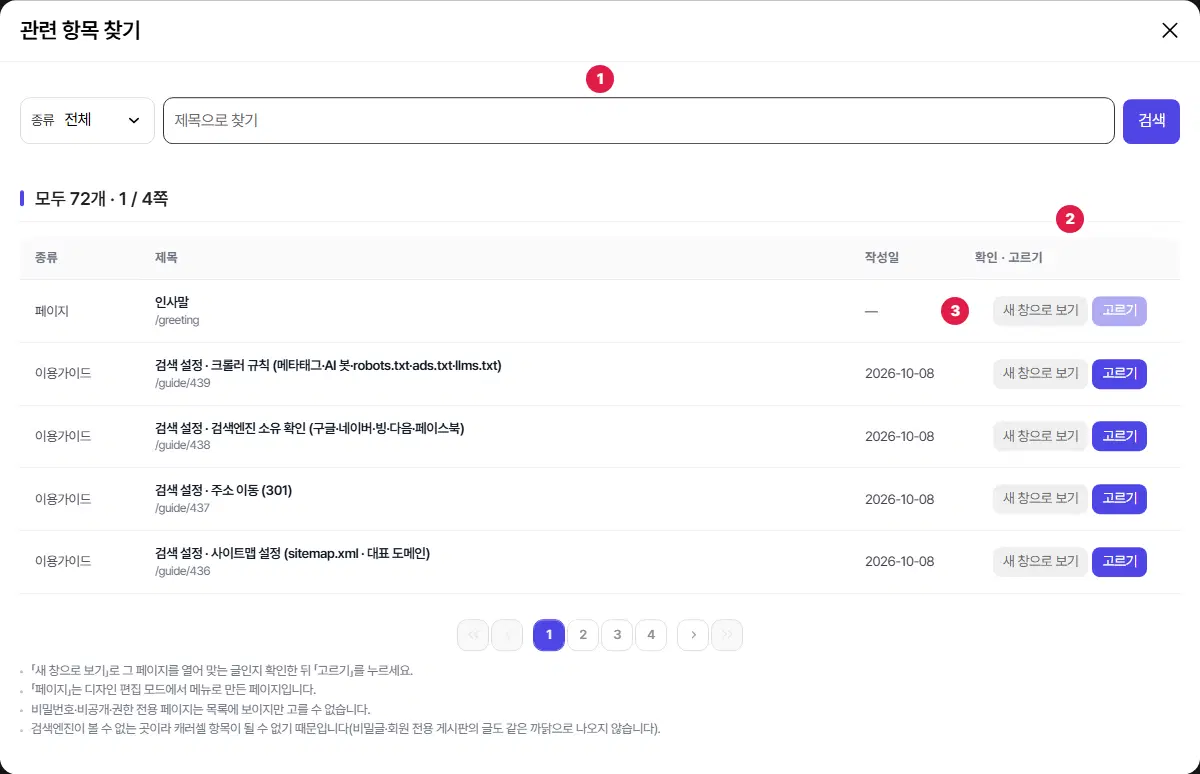Choose 고르기 for 사이트맵 설정 guide
The image size is (1200, 774).
(x=1119, y=562)
